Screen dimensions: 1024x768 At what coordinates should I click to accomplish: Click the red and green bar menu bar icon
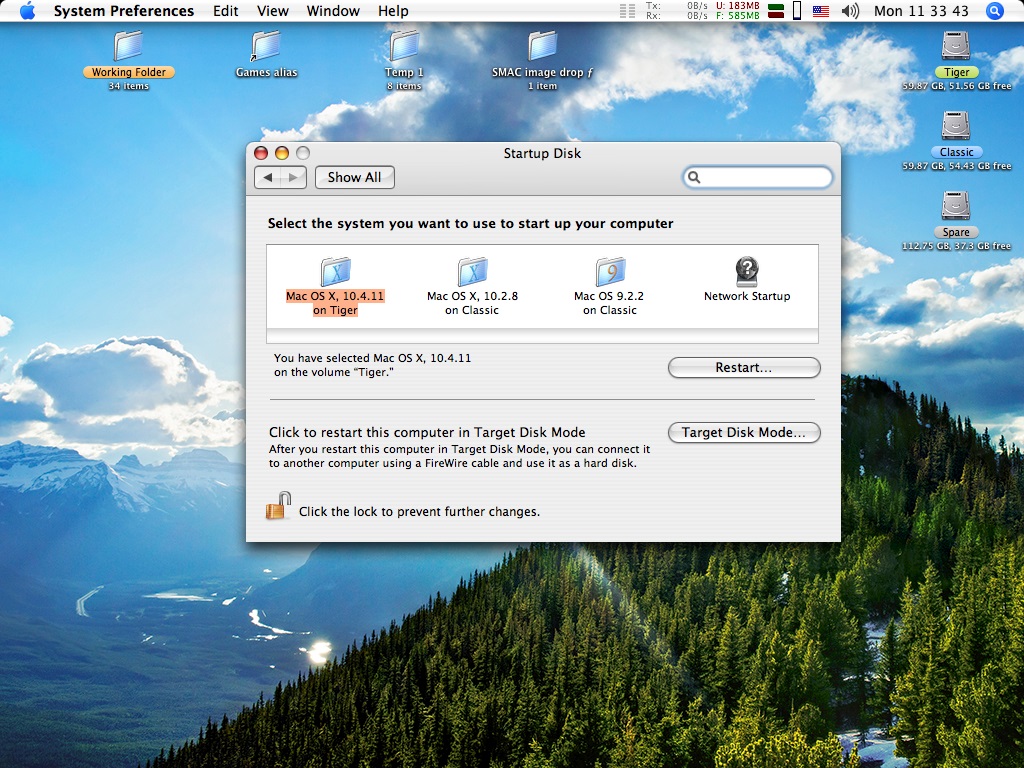776,11
